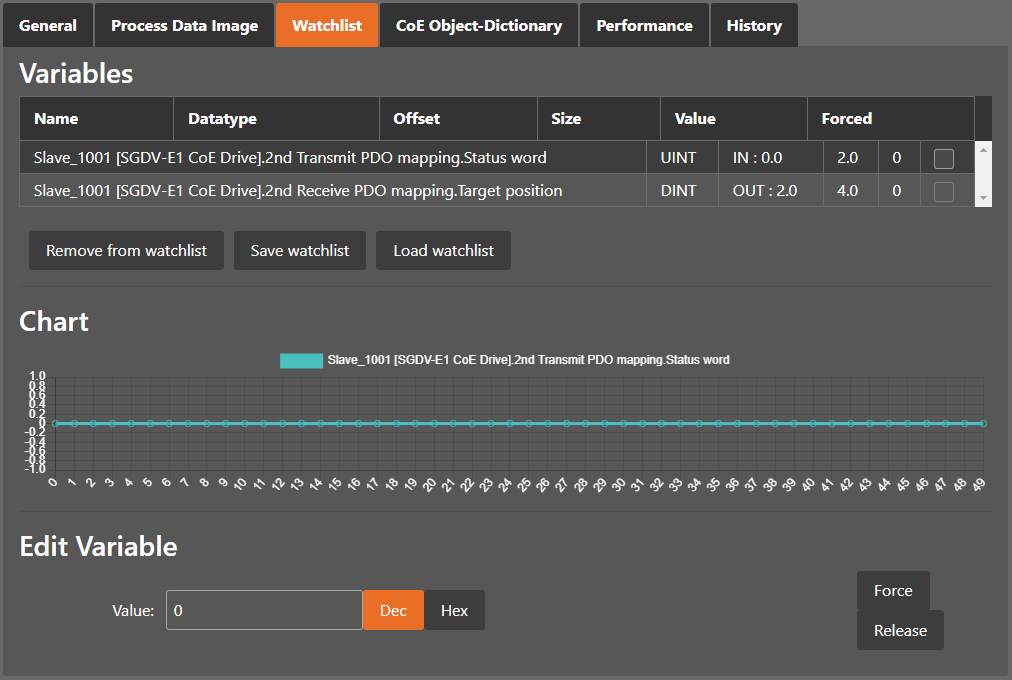
Task: Click the Load watchlist button
Action: (443, 250)
